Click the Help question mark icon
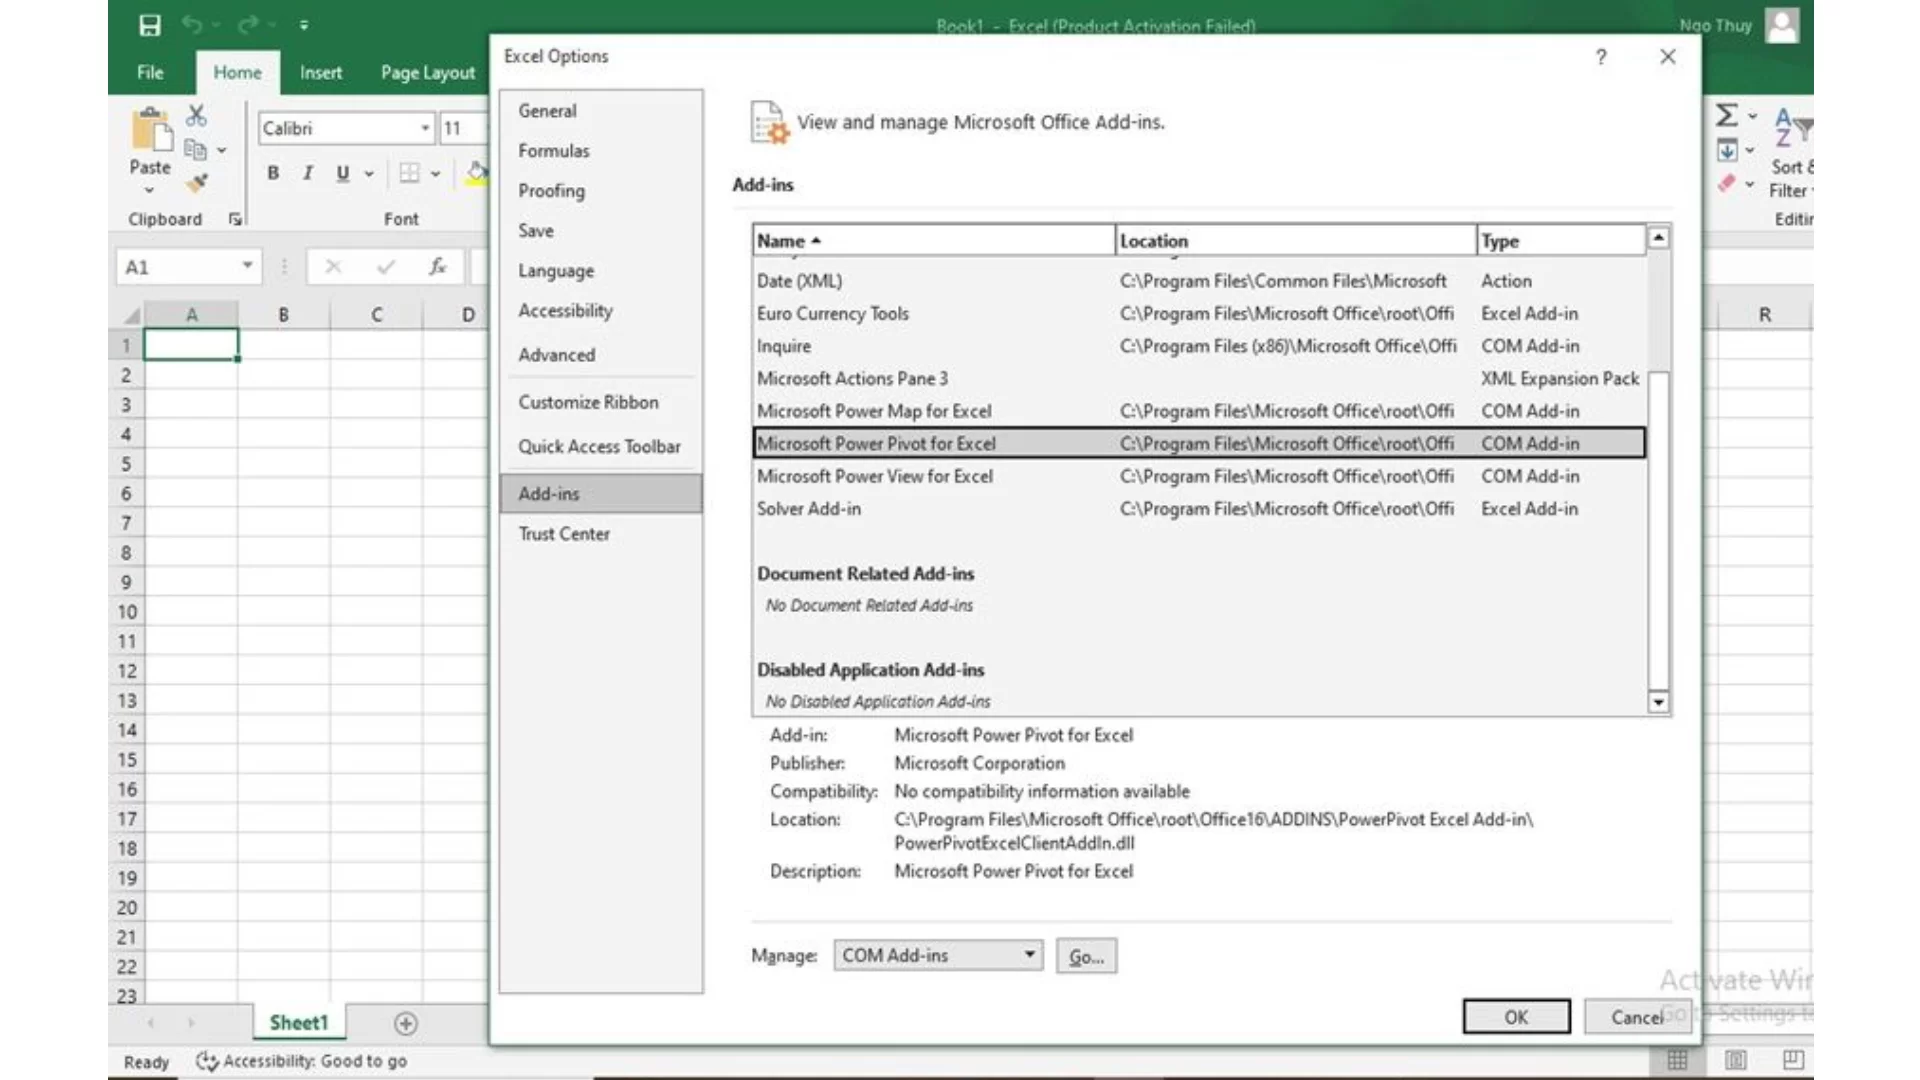This screenshot has width=1920, height=1080. [1601, 57]
